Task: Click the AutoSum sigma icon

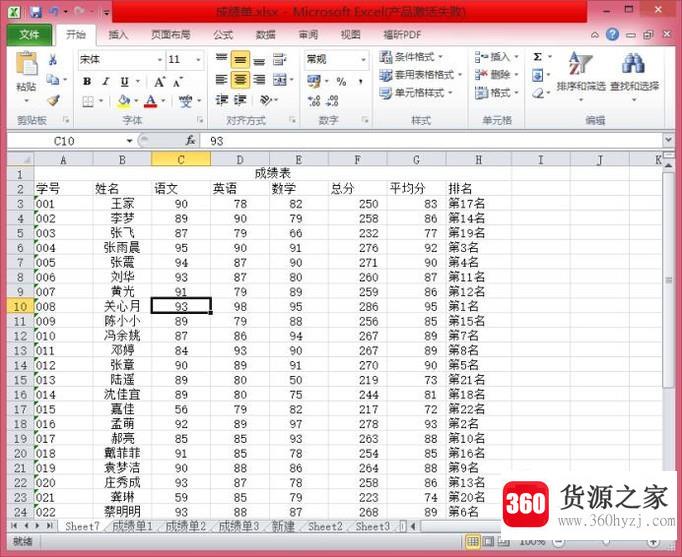Action: (x=538, y=57)
